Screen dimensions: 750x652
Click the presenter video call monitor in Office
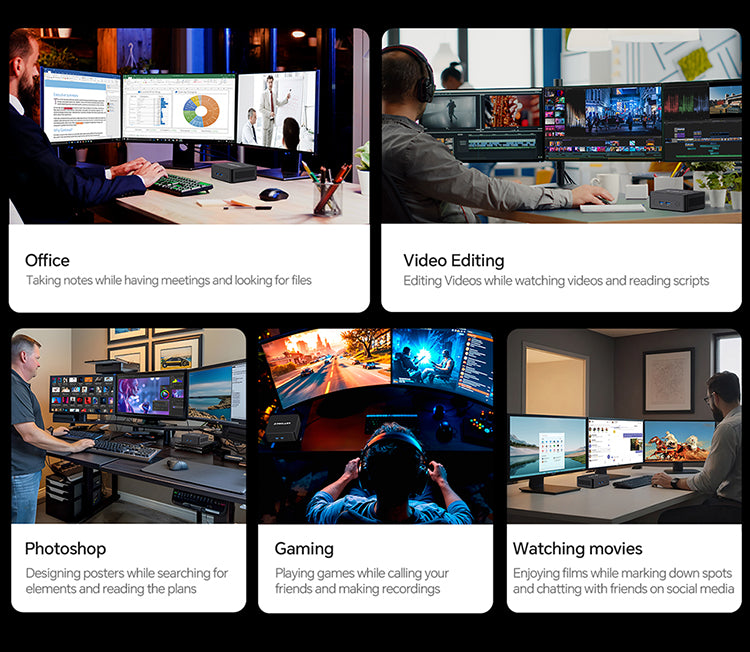(x=278, y=112)
